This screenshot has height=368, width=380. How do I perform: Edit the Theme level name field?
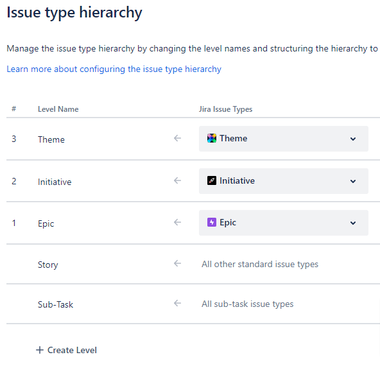coord(51,139)
